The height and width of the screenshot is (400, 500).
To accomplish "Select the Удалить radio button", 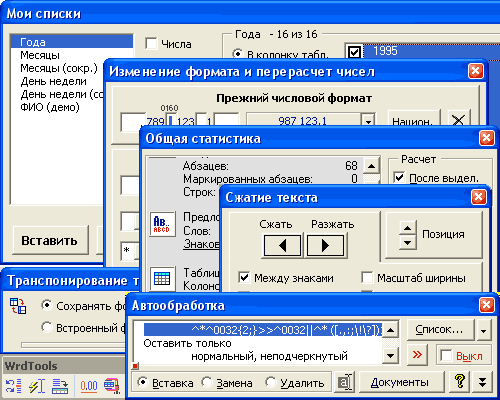I will point(271,382).
